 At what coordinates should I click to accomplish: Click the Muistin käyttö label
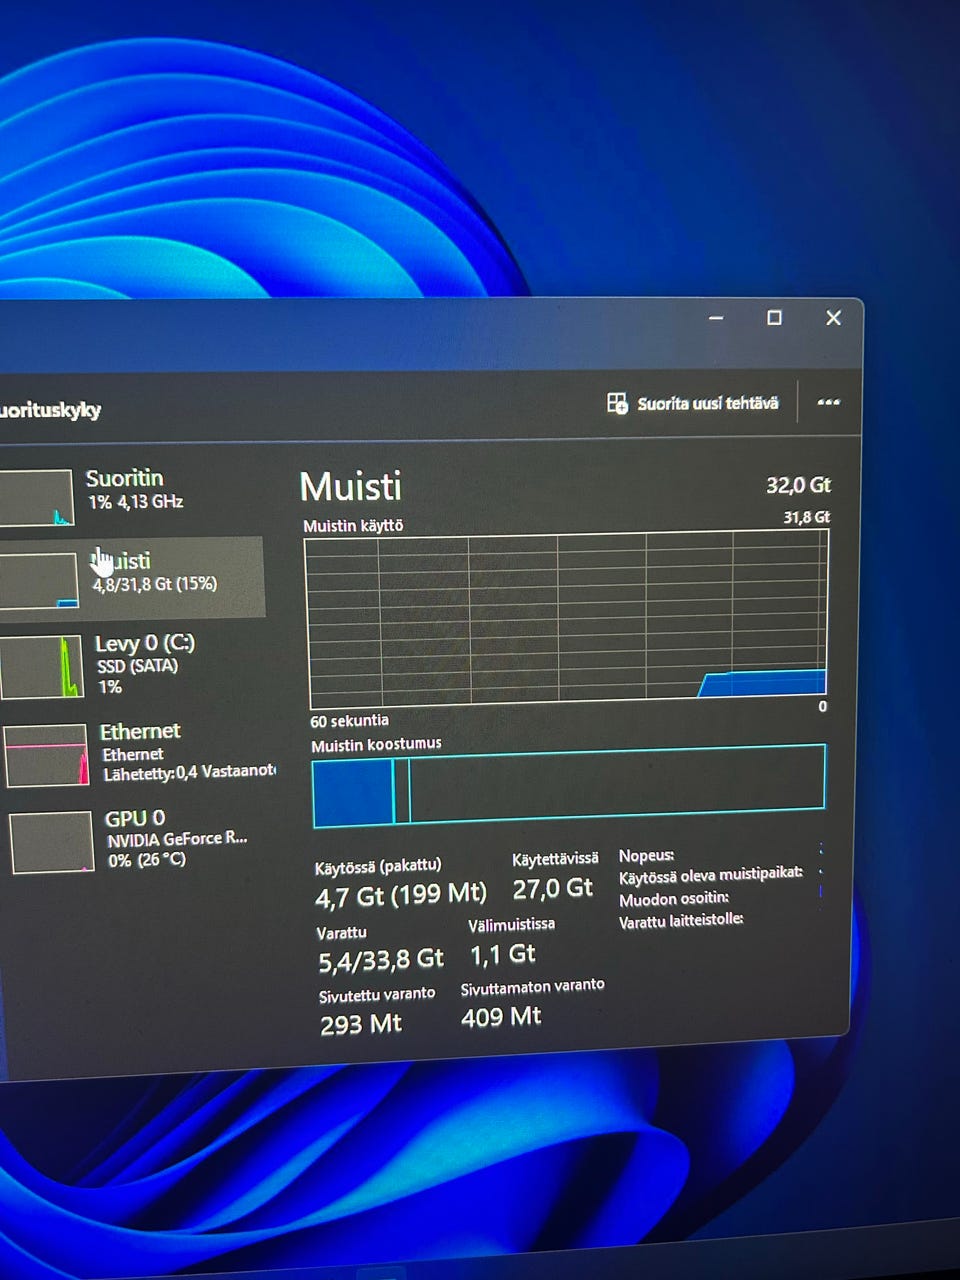pos(353,526)
